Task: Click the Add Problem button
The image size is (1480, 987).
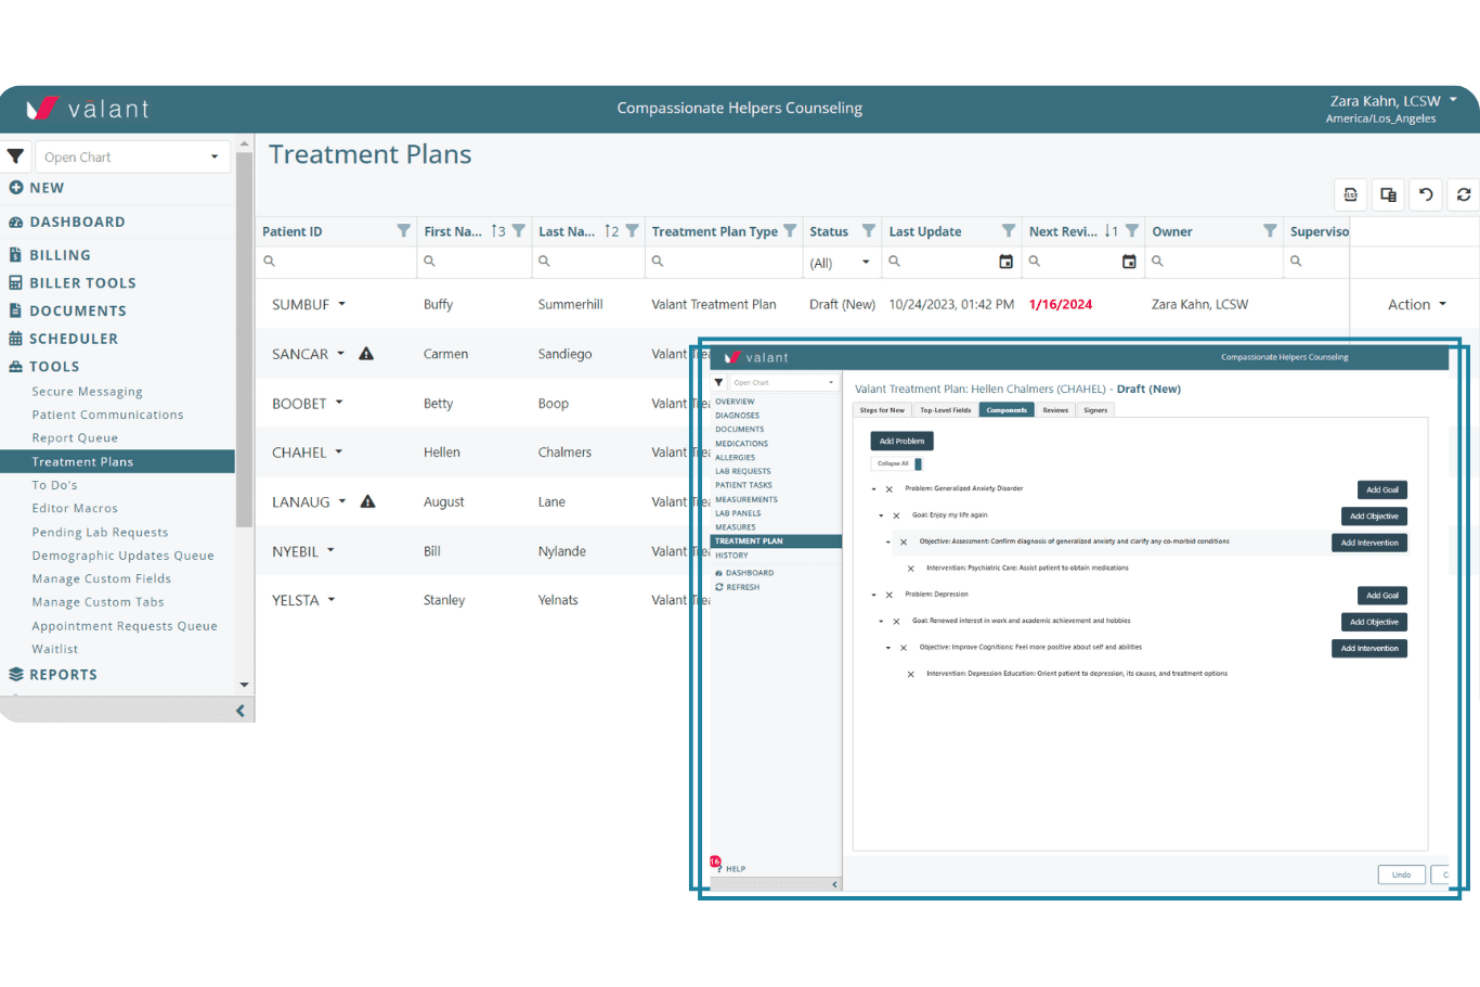Action: [901, 440]
